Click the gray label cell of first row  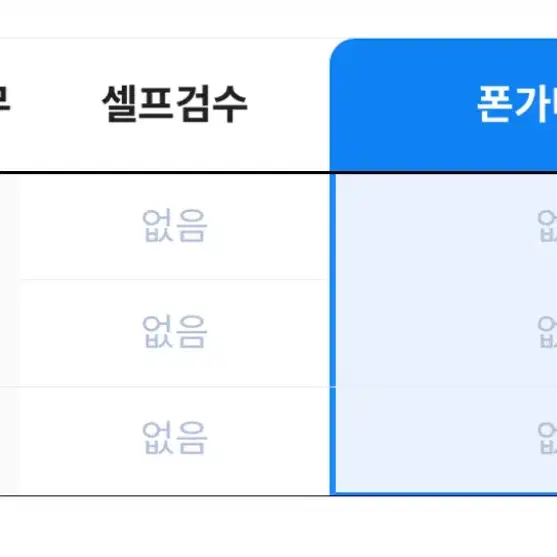point(9,227)
